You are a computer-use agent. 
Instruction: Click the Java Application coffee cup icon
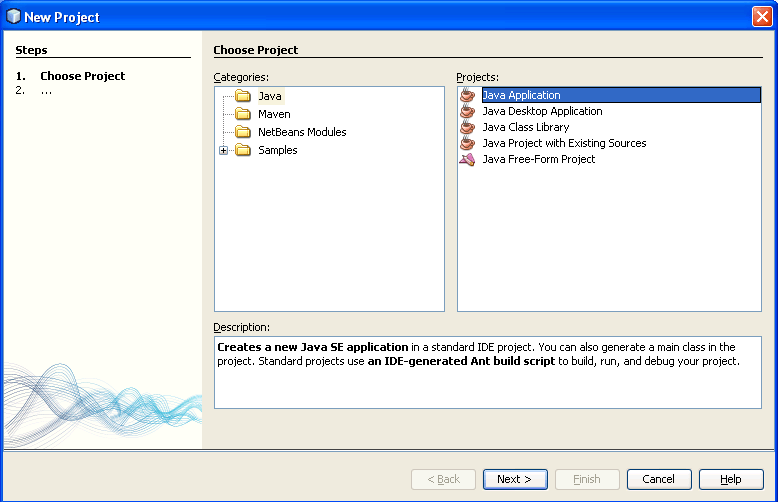tap(467, 95)
